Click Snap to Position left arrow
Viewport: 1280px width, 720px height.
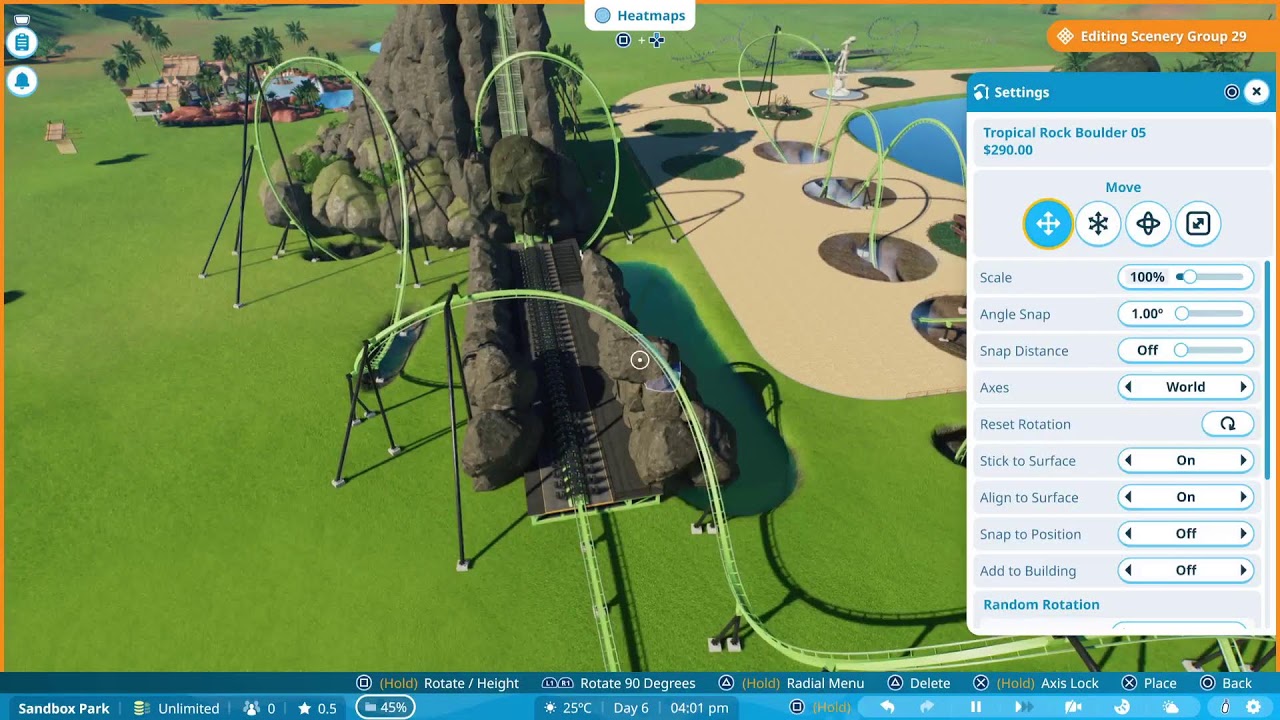(1129, 534)
